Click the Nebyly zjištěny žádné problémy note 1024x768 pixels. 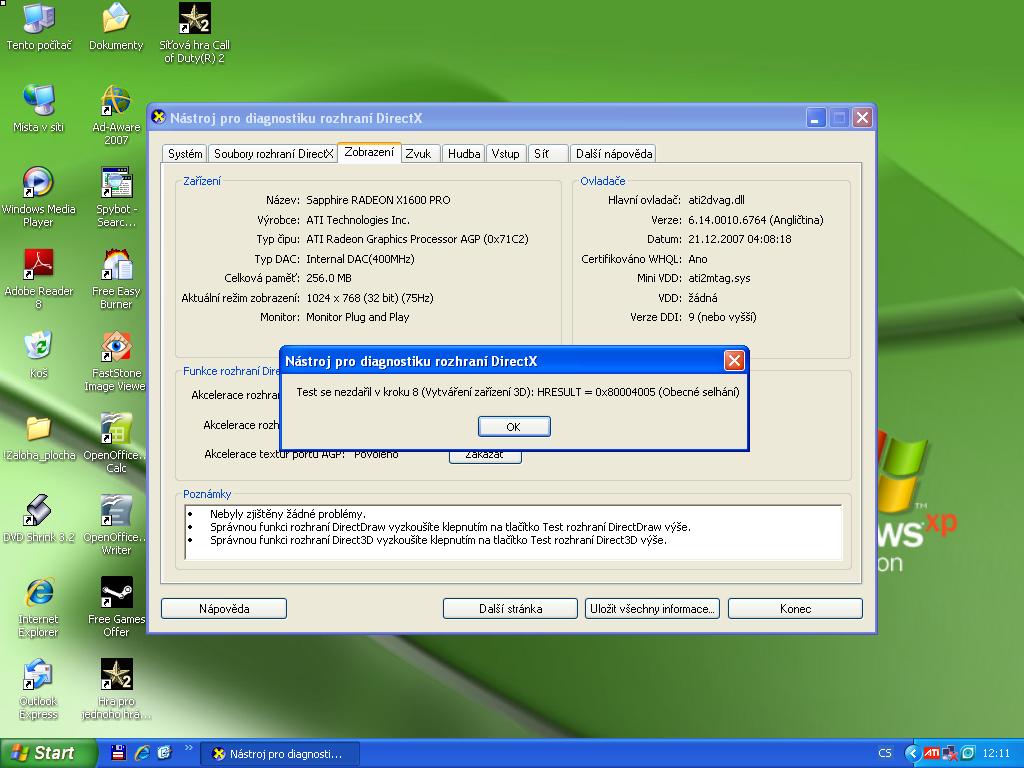tap(287, 514)
